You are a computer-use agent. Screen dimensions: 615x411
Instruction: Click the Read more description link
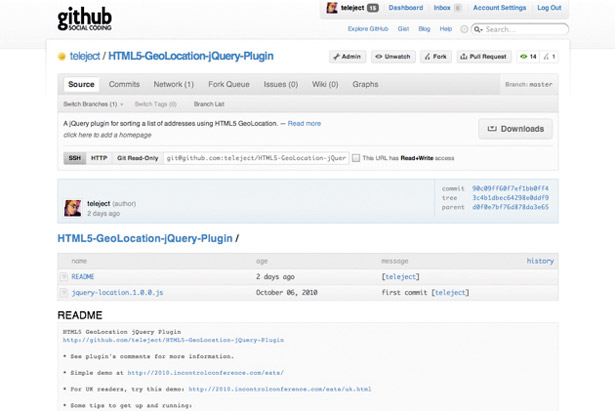tap(304, 124)
